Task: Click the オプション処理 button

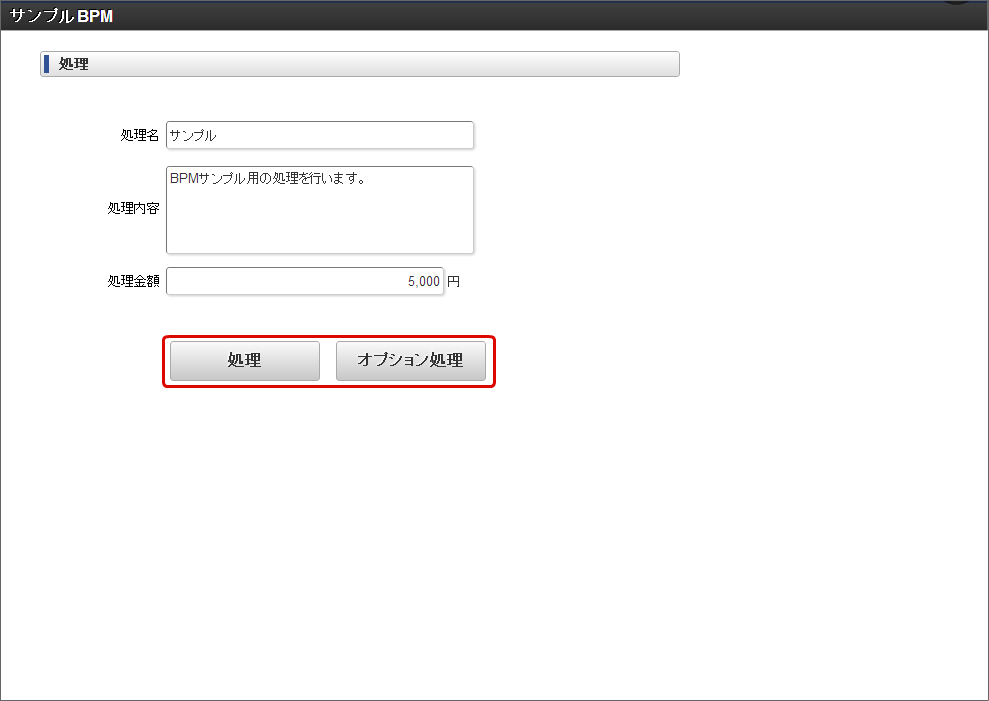Action: tap(411, 361)
